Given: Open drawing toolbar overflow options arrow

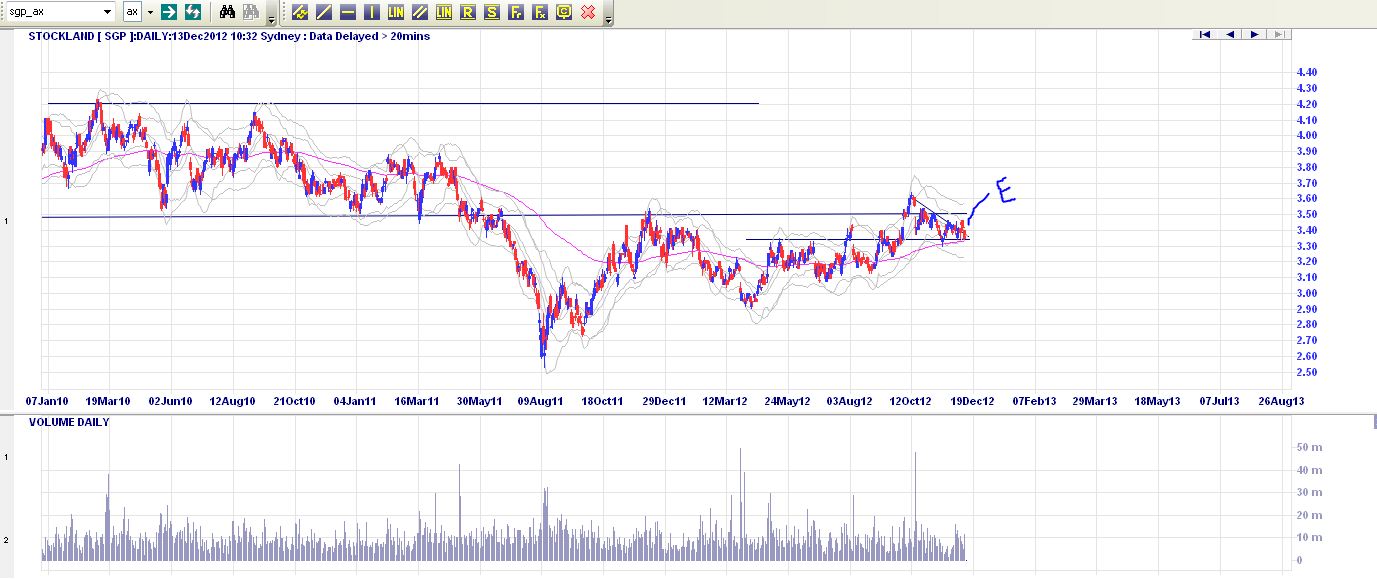Looking at the screenshot, I should [609, 14].
